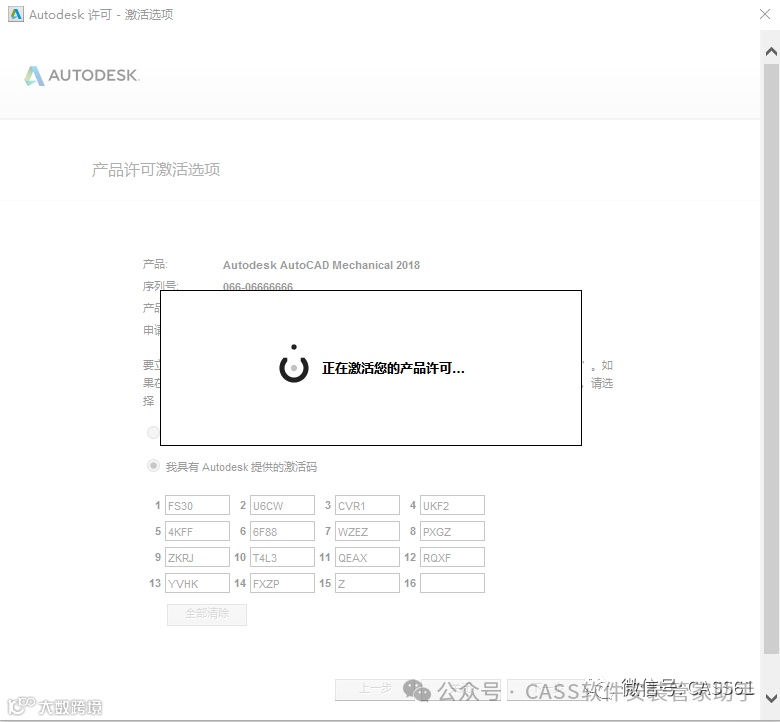Click activation code field 6 with 6F88

282,531
